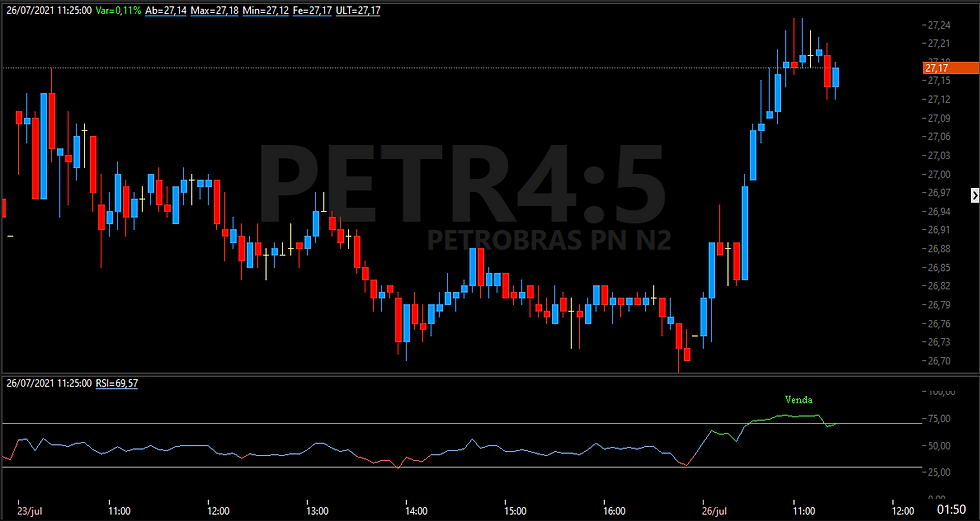Click the 13:00 time axis label

pyautogui.click(x=318, y=510)
